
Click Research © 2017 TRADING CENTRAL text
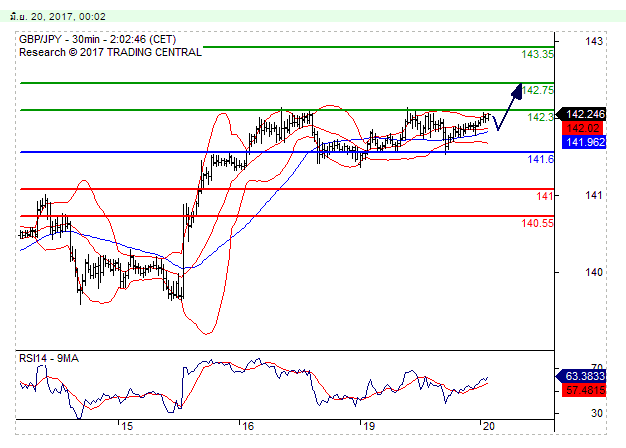(110, 52)
